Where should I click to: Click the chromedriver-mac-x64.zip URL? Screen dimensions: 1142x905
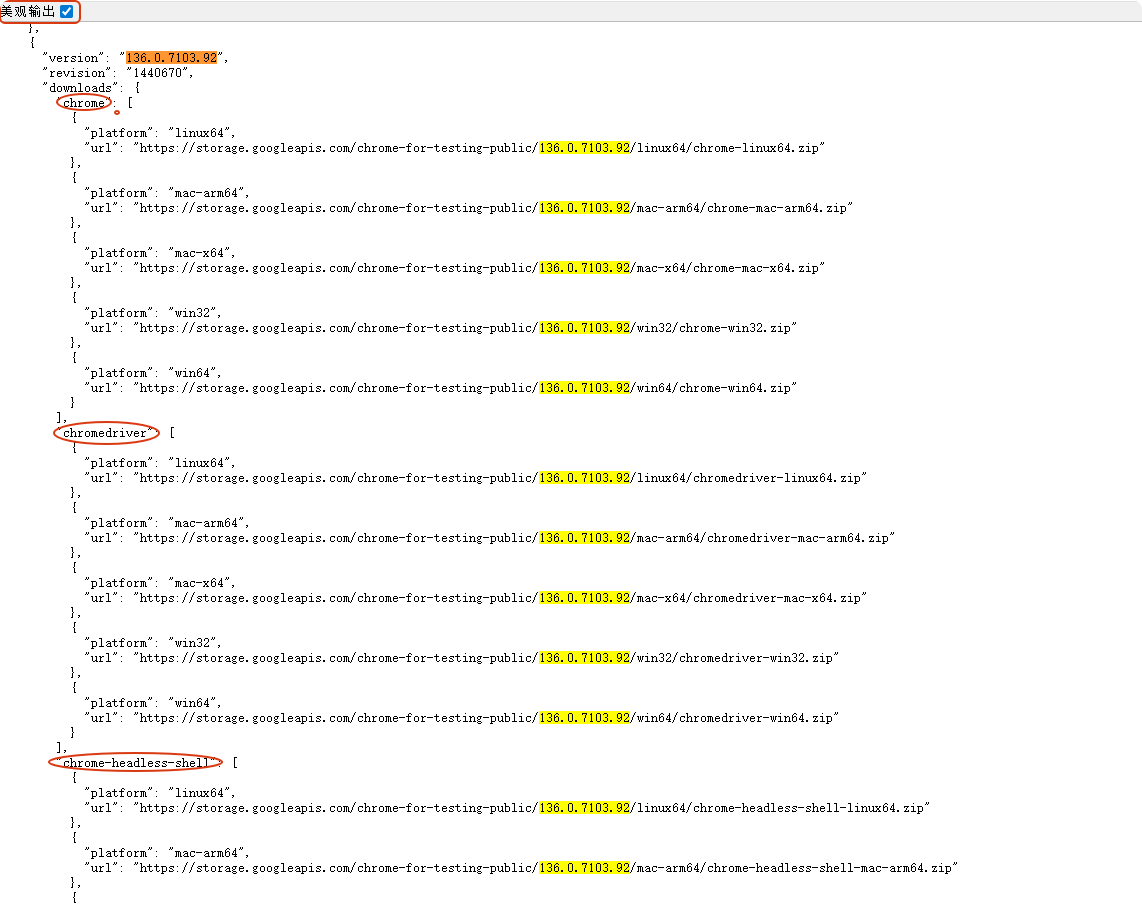(500, 598)
